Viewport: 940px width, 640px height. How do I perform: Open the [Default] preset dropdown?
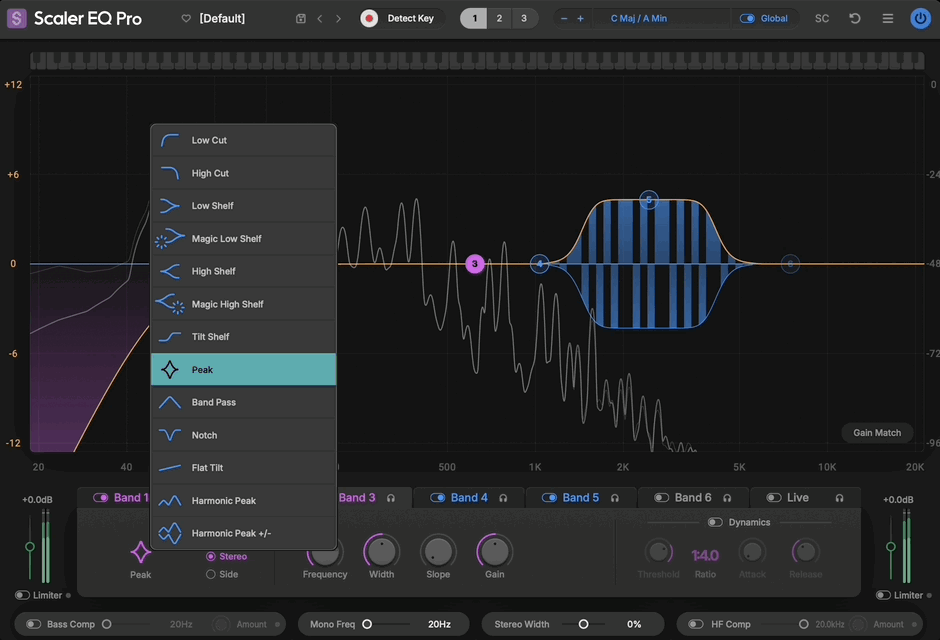[222, 19]
